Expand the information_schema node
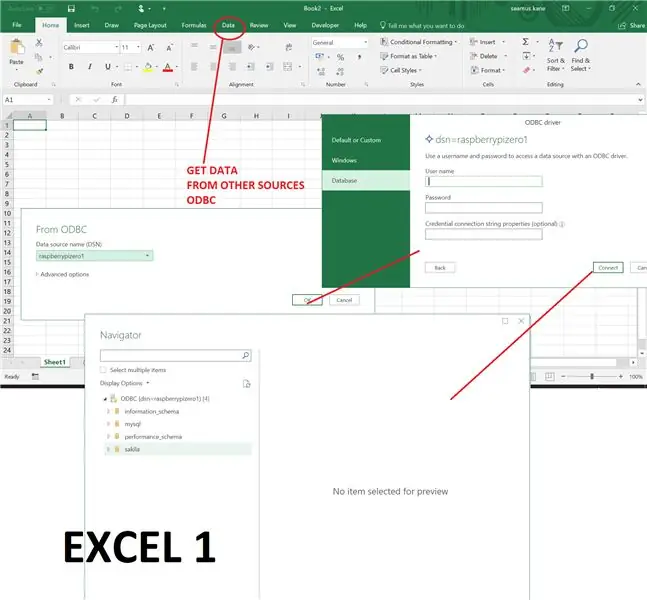The image size is (647, 600). 108,411
